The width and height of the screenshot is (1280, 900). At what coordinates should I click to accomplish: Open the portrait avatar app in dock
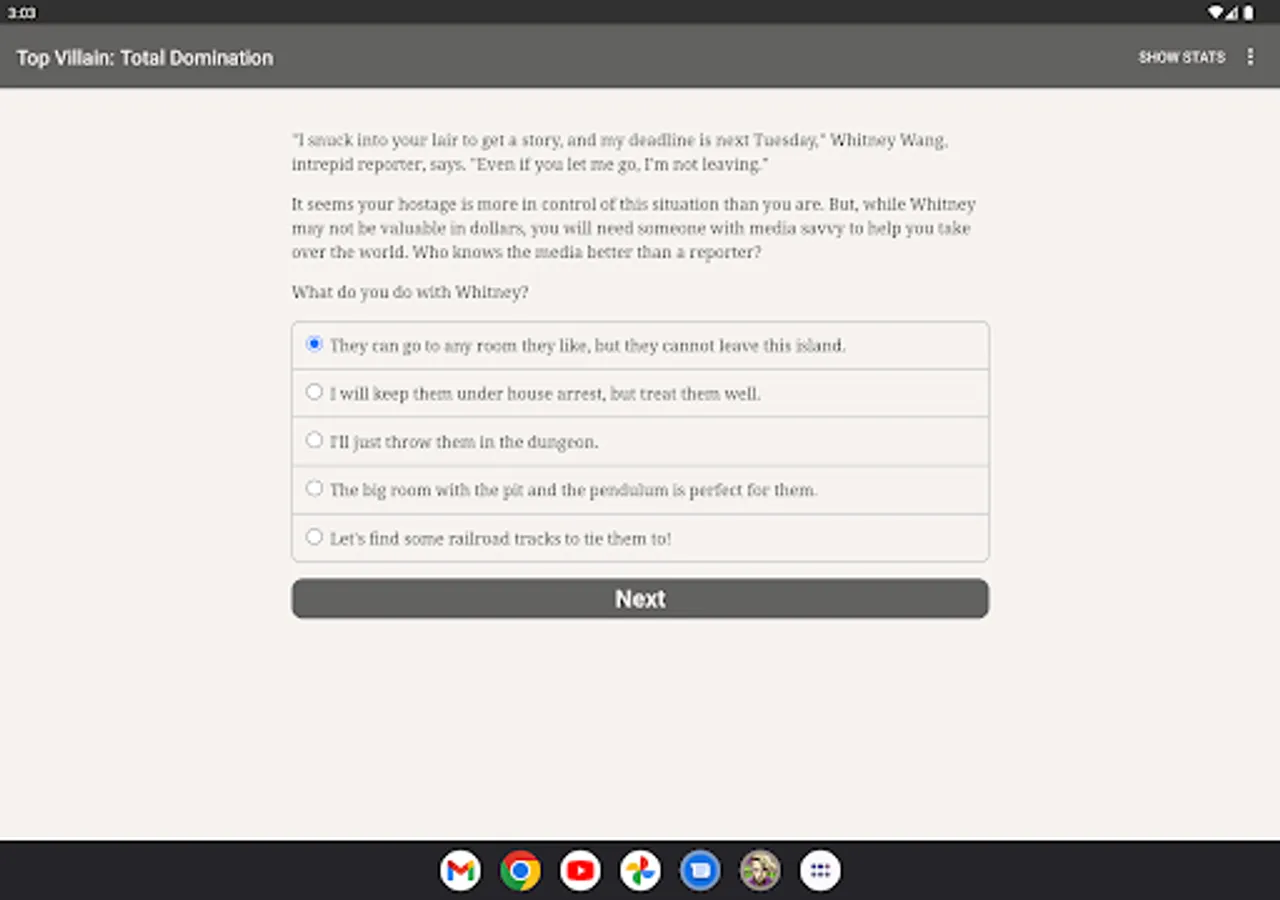(760, 871)
